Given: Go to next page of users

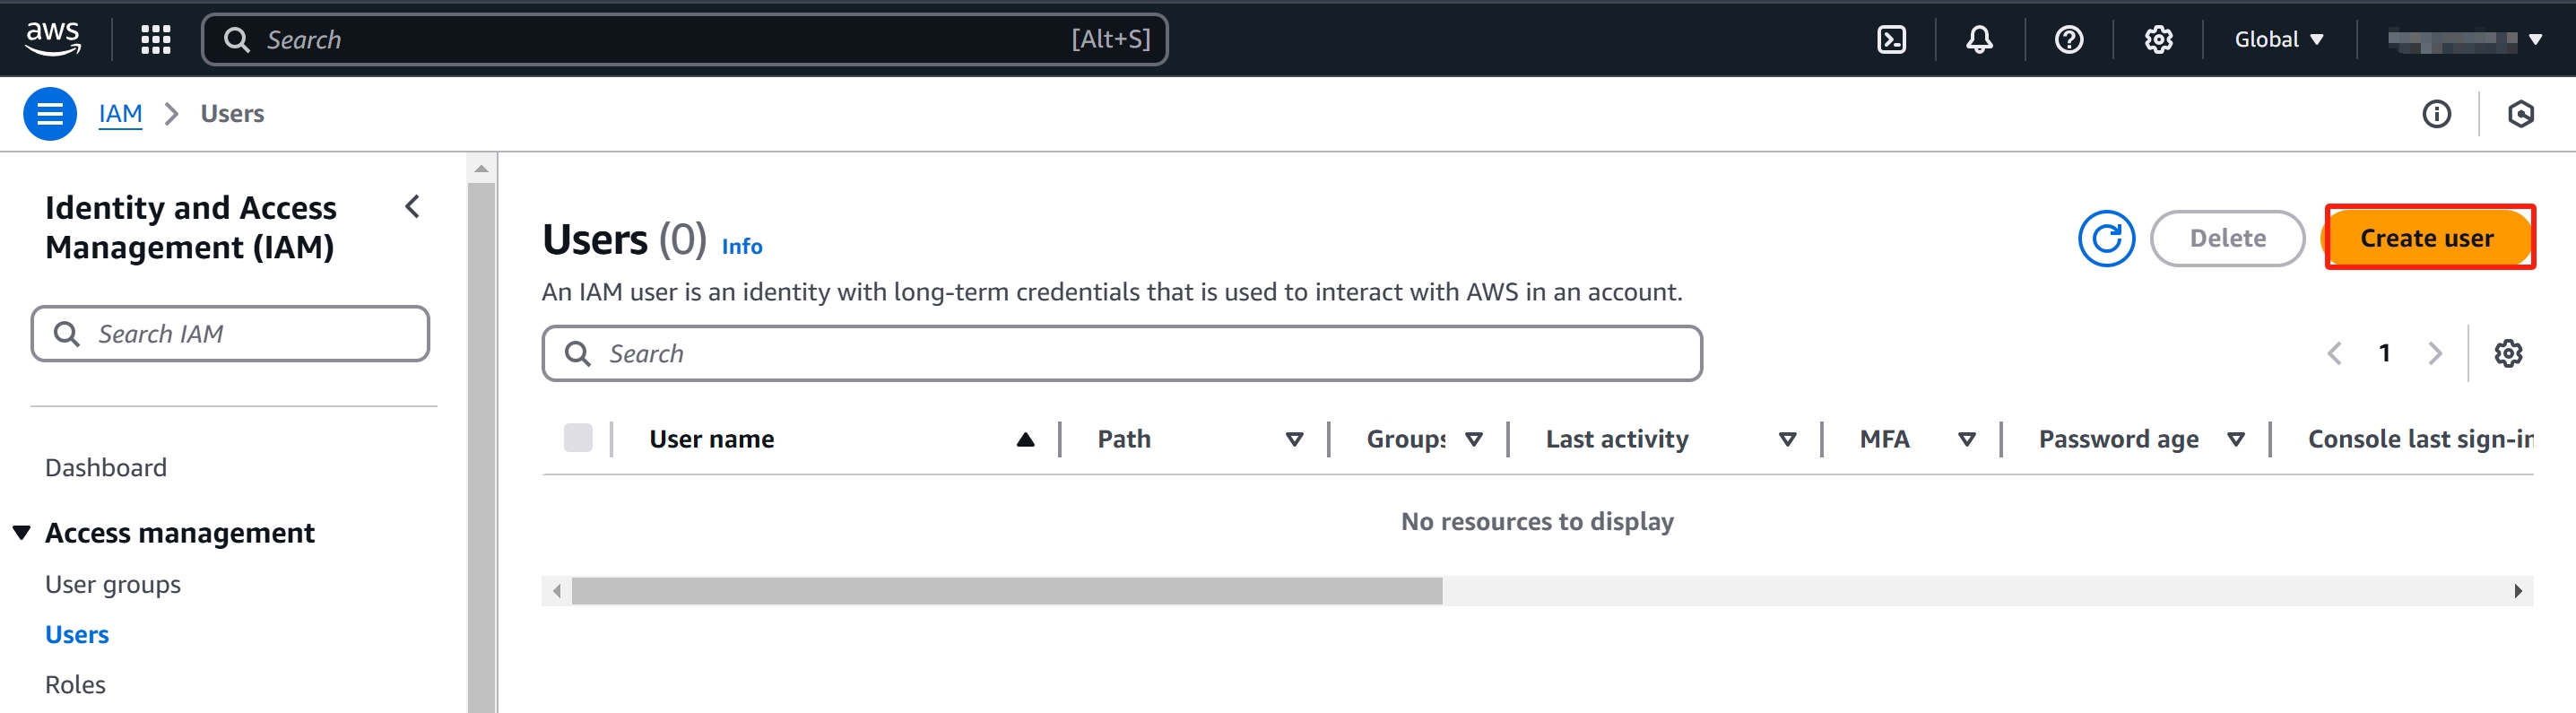Looking at the screenshot, I should [2435, 353].
